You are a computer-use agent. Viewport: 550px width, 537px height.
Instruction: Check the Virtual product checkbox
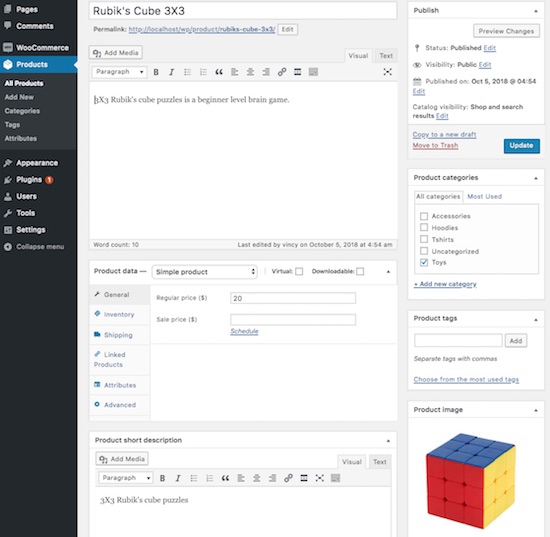[299, 271]
